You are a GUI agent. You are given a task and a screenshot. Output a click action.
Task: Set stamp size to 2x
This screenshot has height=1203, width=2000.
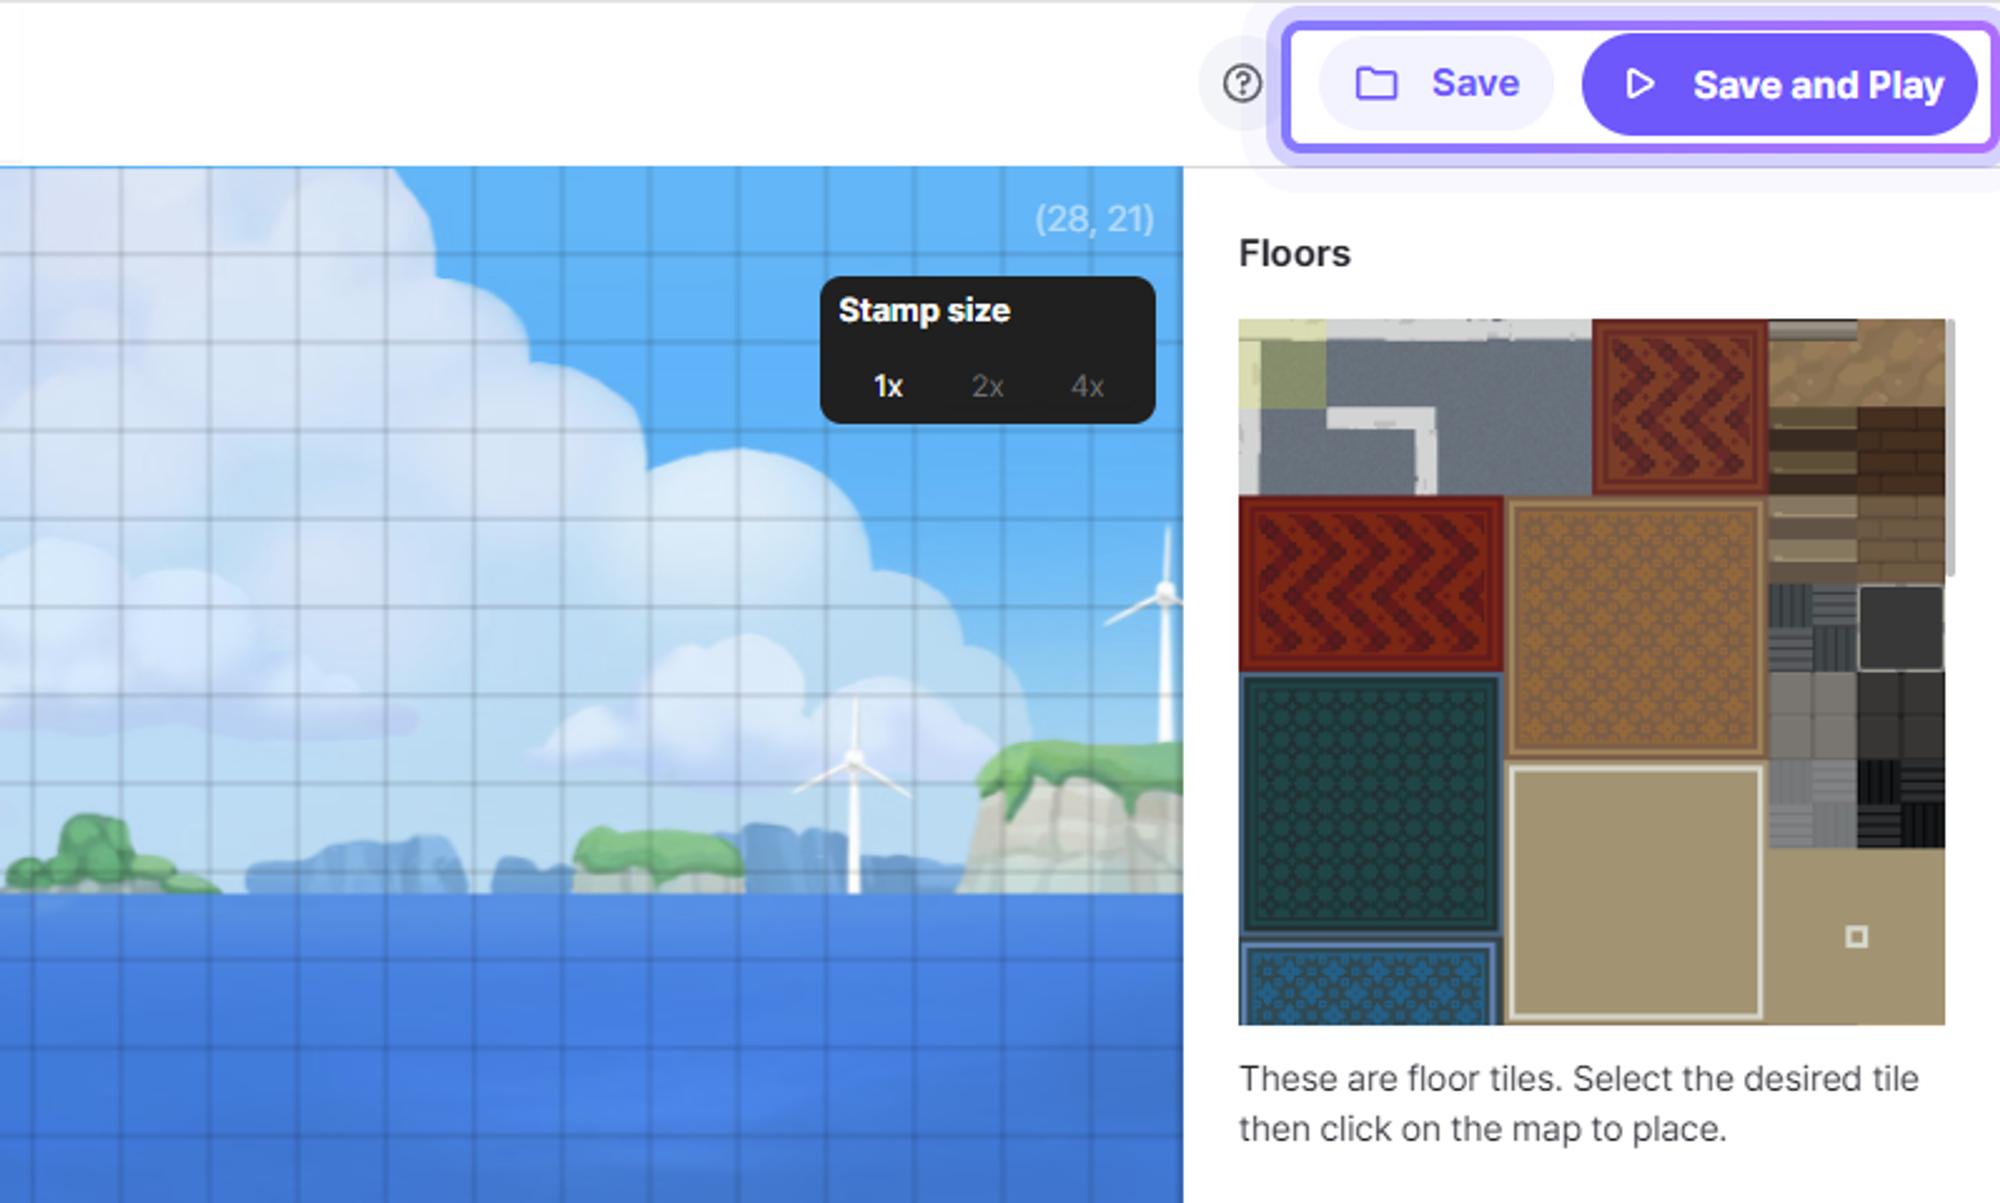tap(987, 386)
